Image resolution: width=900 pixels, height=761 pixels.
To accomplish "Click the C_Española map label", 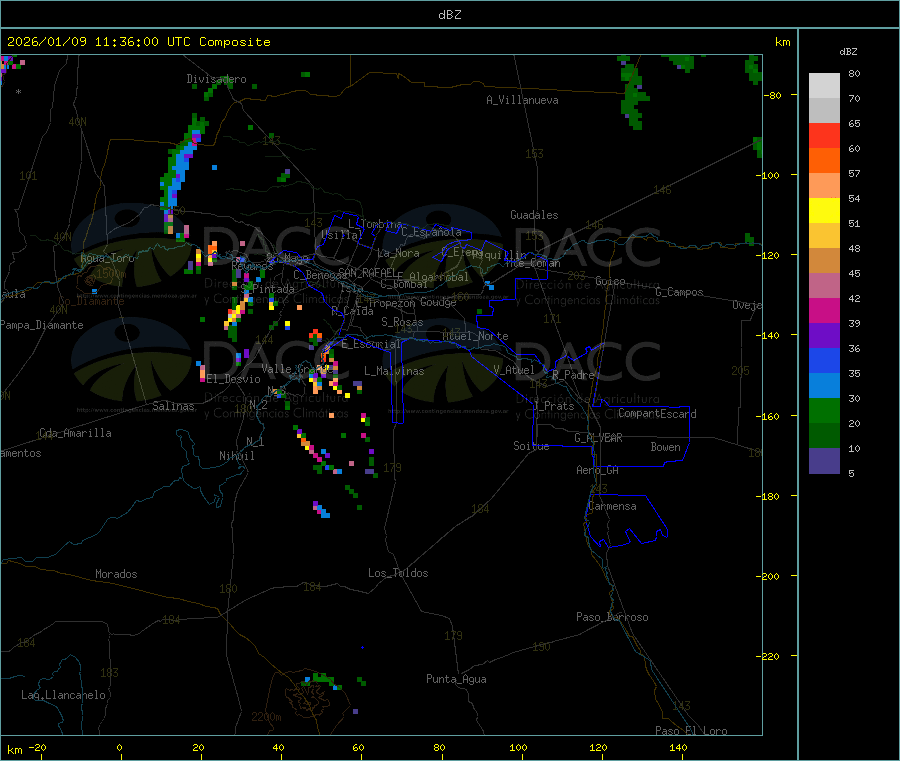I will [x=431, y=232].
